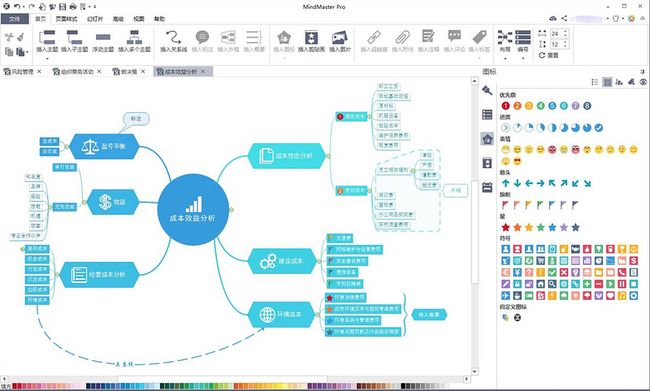
Task: Open the side panel outline list icon
Action: [488, 114]
